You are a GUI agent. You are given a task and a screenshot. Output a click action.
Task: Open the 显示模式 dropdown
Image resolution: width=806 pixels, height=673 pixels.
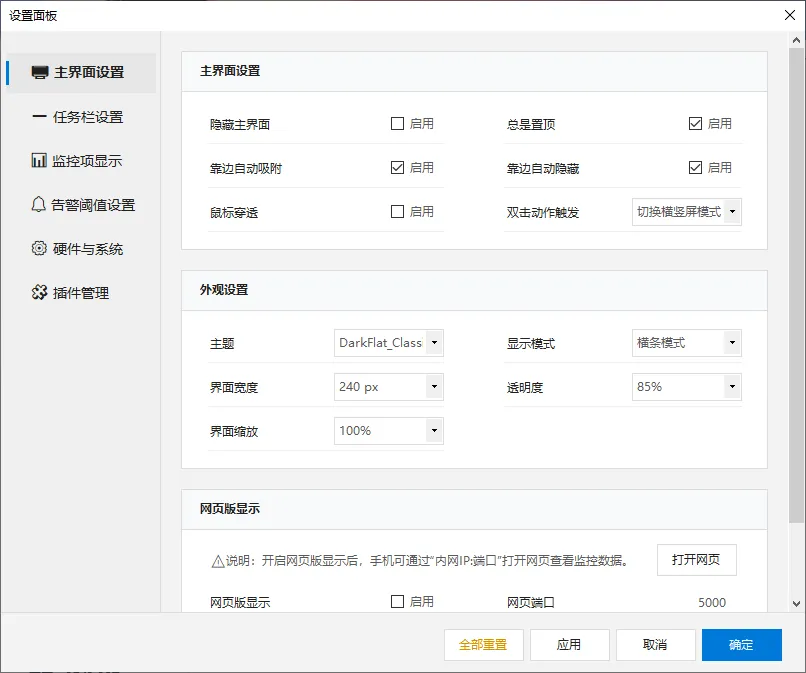pos(686,343)
